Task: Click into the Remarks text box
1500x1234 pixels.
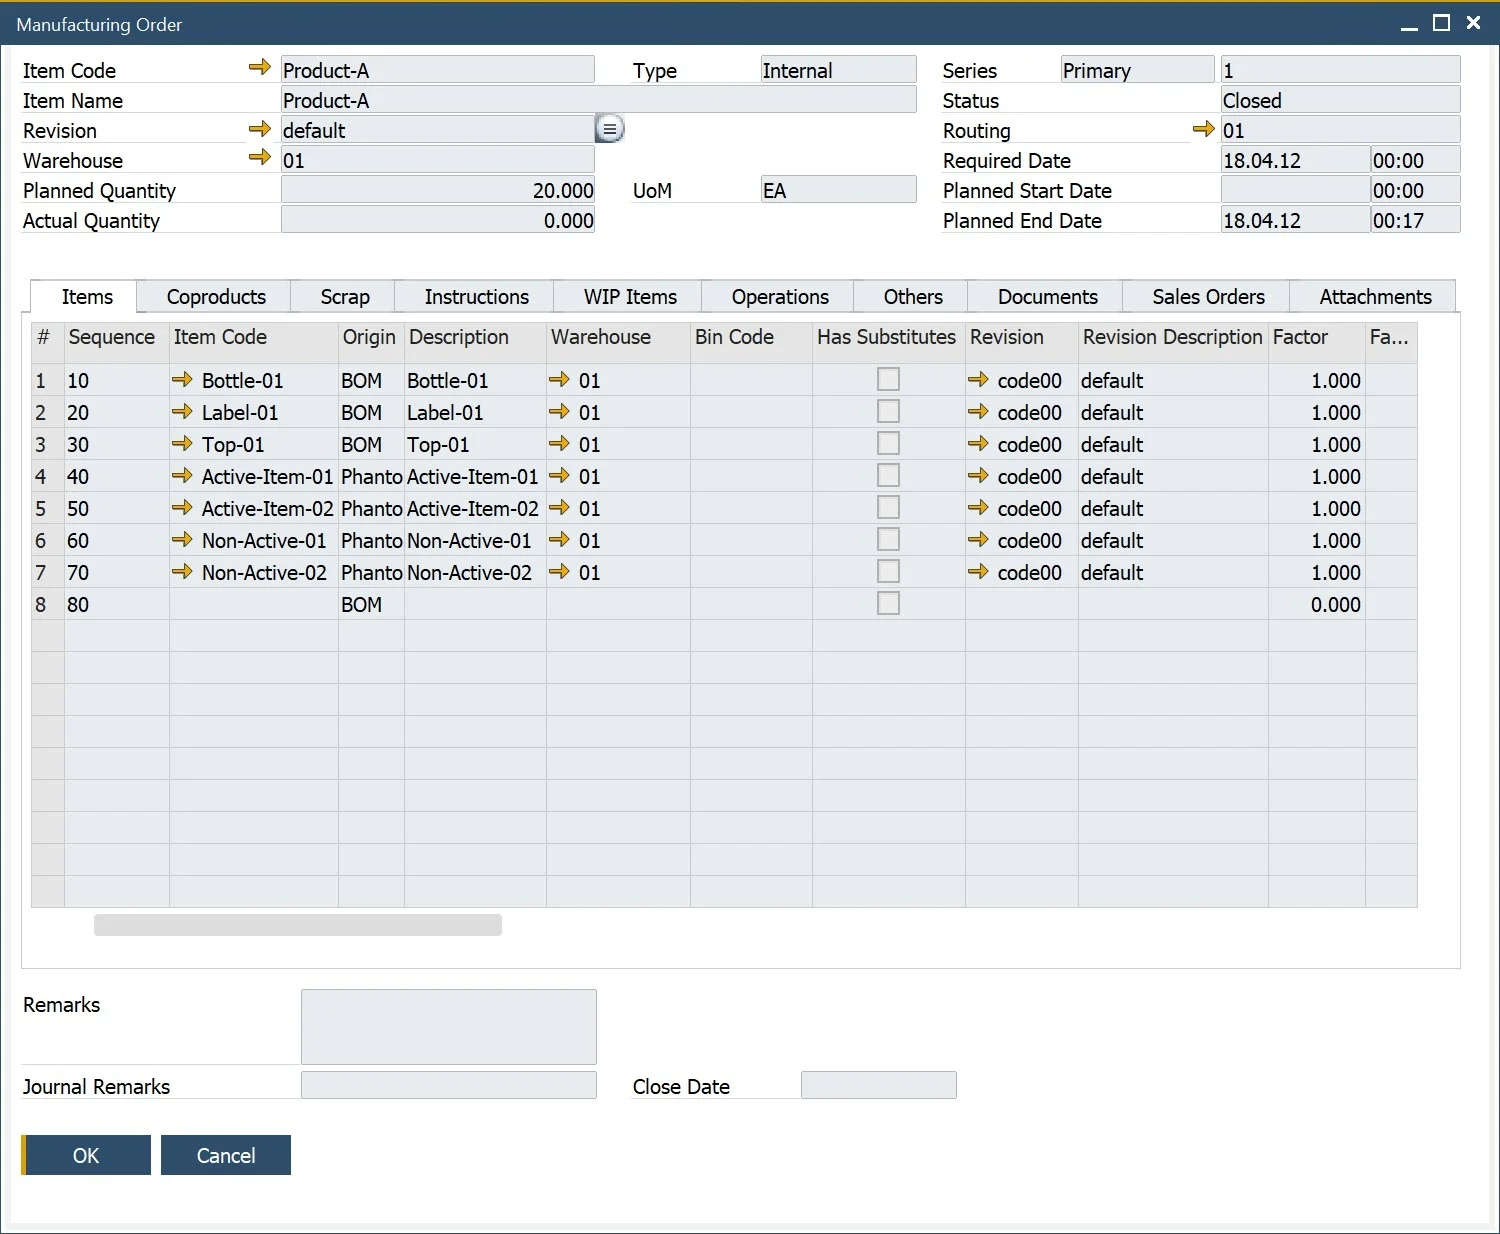Action: point(449,1027)
